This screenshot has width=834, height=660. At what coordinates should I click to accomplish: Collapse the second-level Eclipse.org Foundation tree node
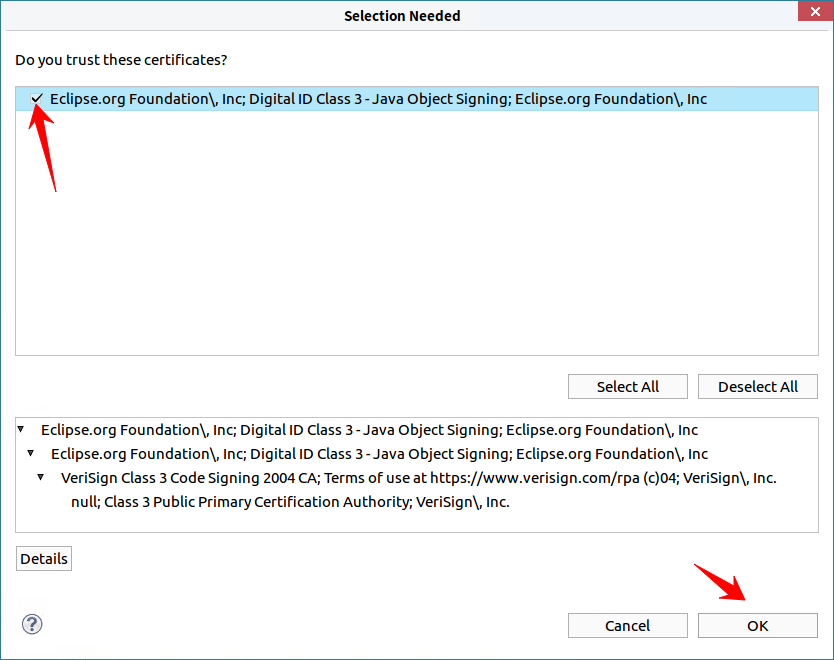tap(31, 453)
